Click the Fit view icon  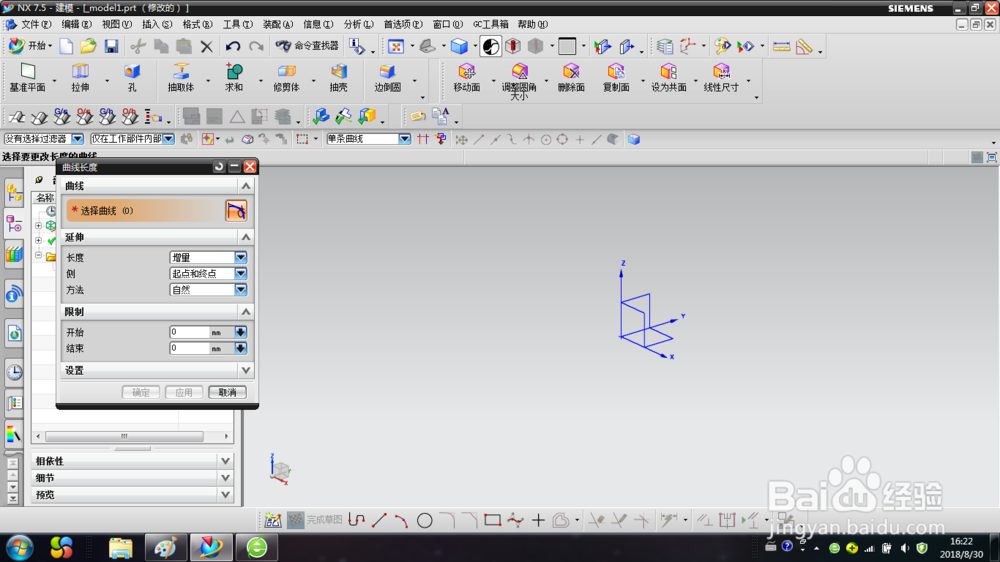click(x=396, y=46)
